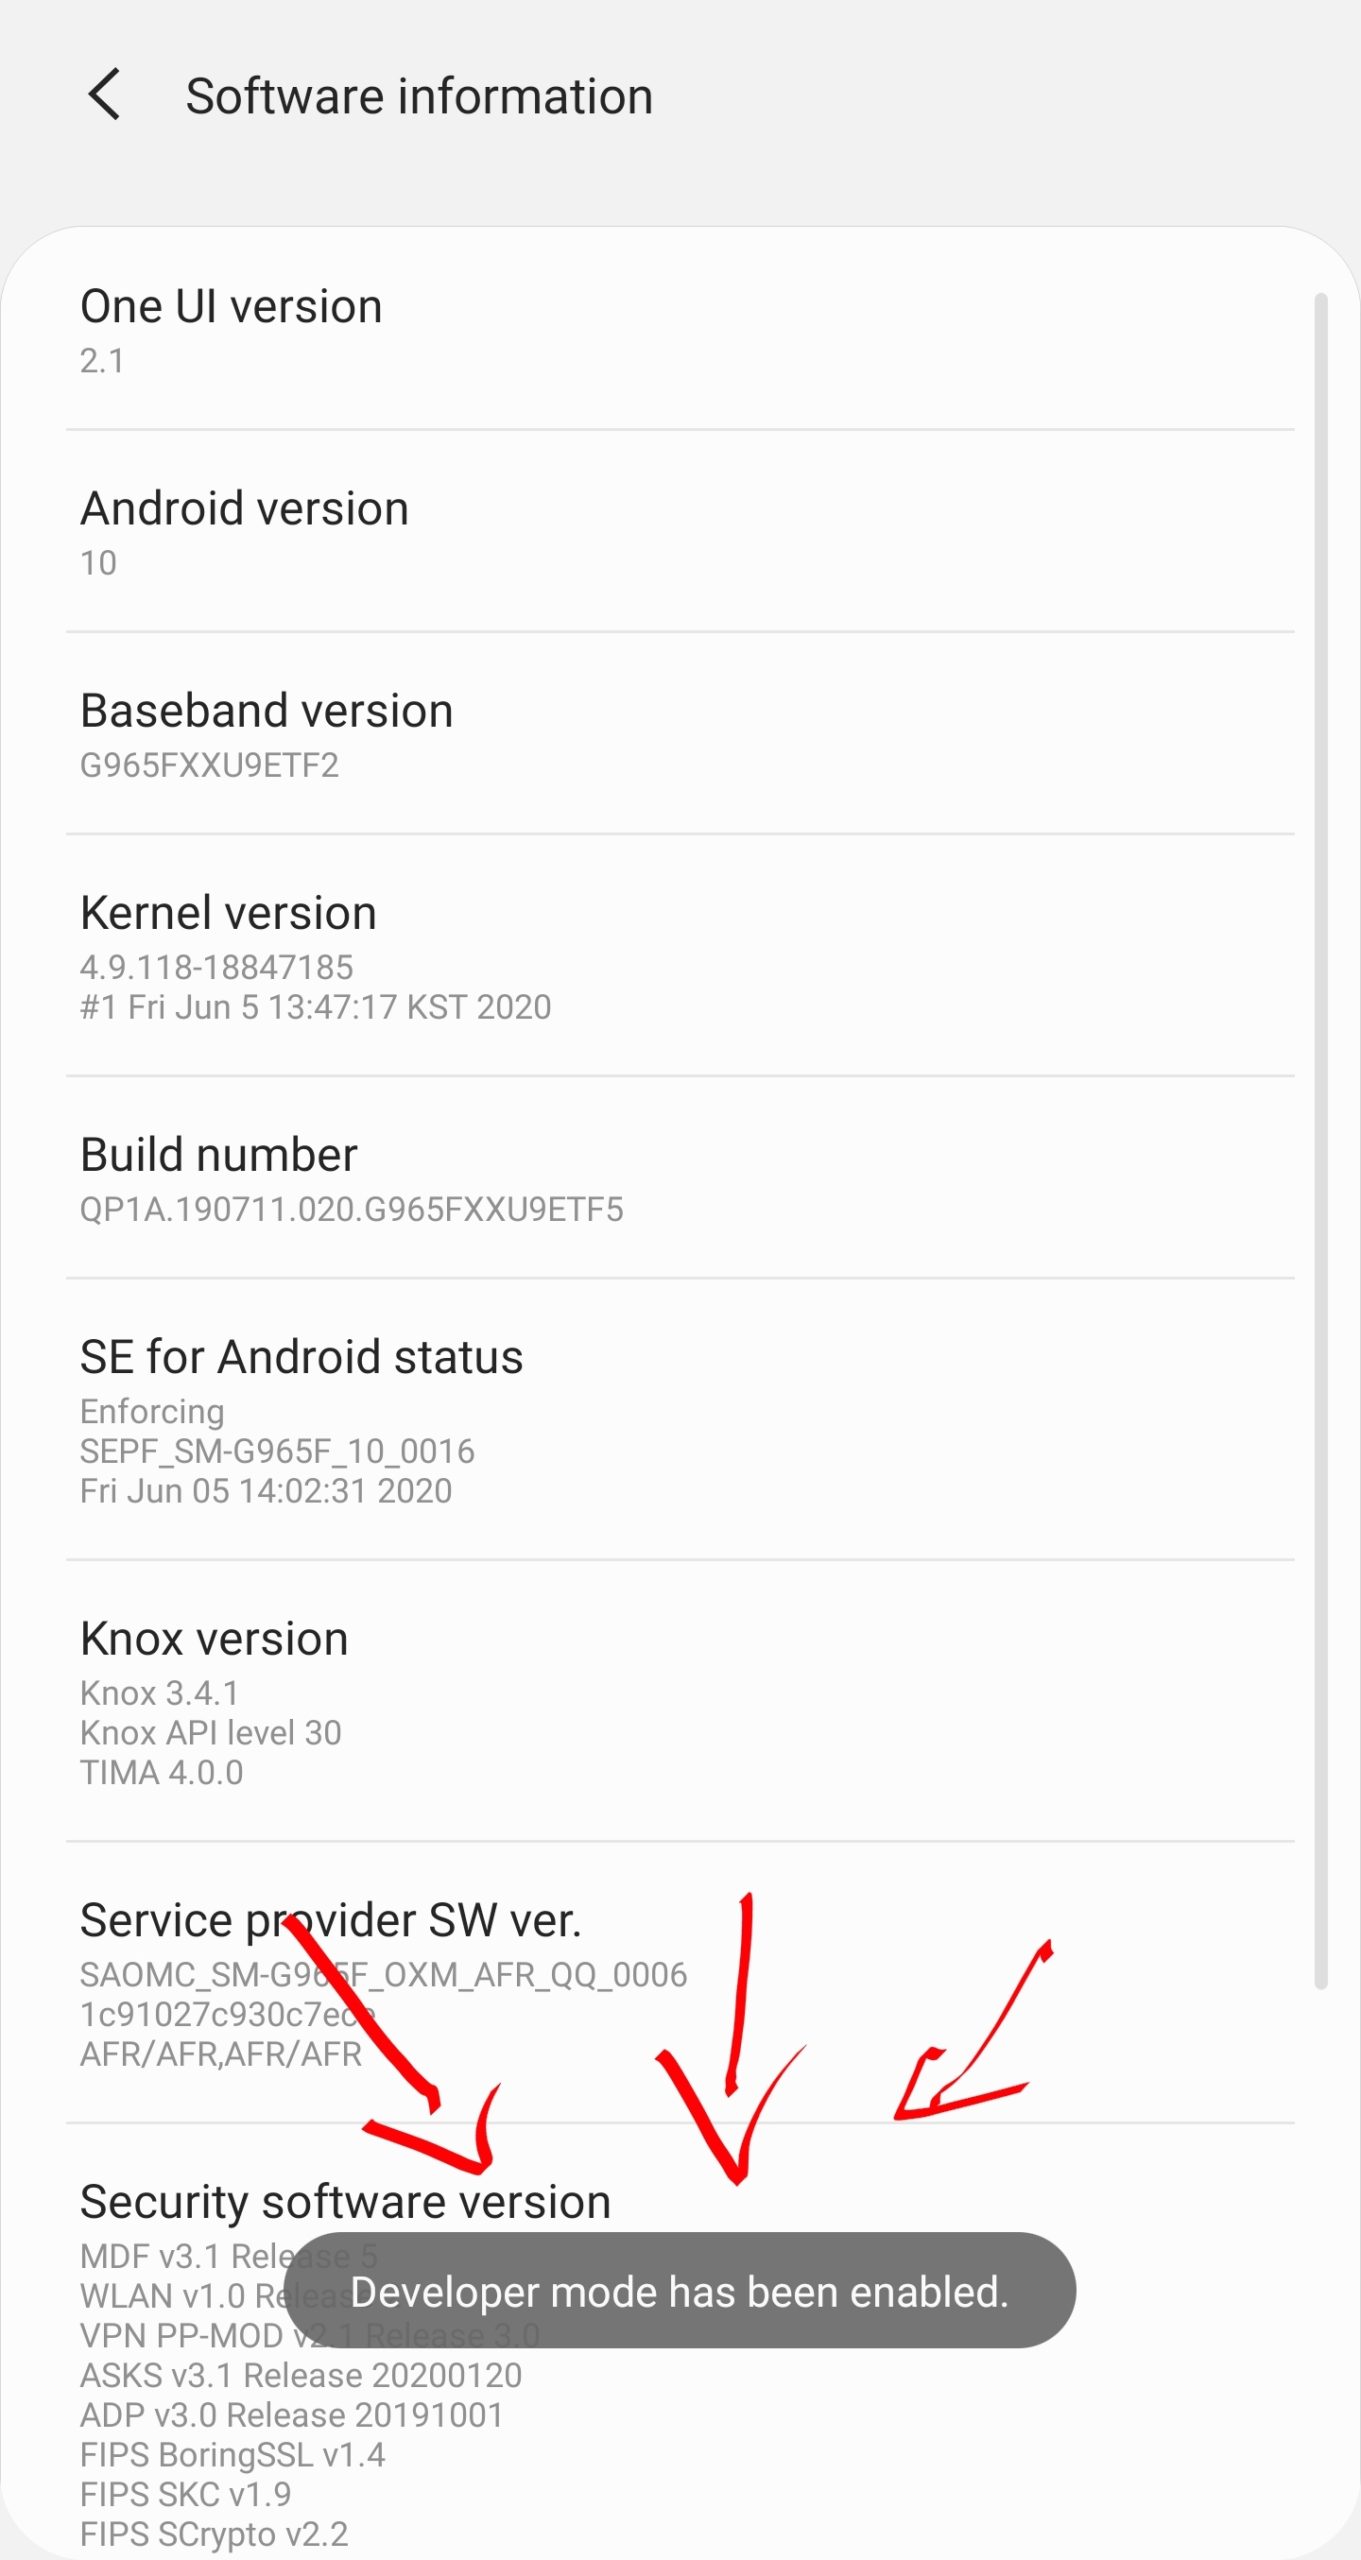Tap the back arrow icon
The image size is (1361, 2560).
tap(104, 95)
